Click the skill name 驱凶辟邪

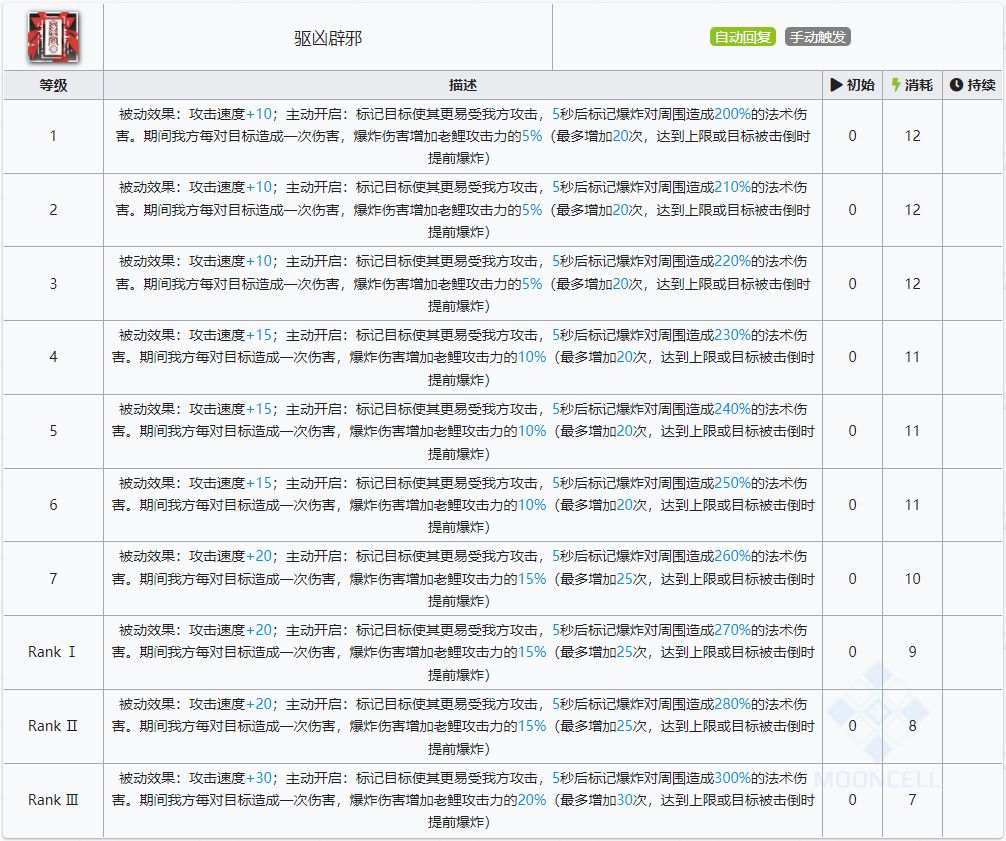(x=328, y=38)
